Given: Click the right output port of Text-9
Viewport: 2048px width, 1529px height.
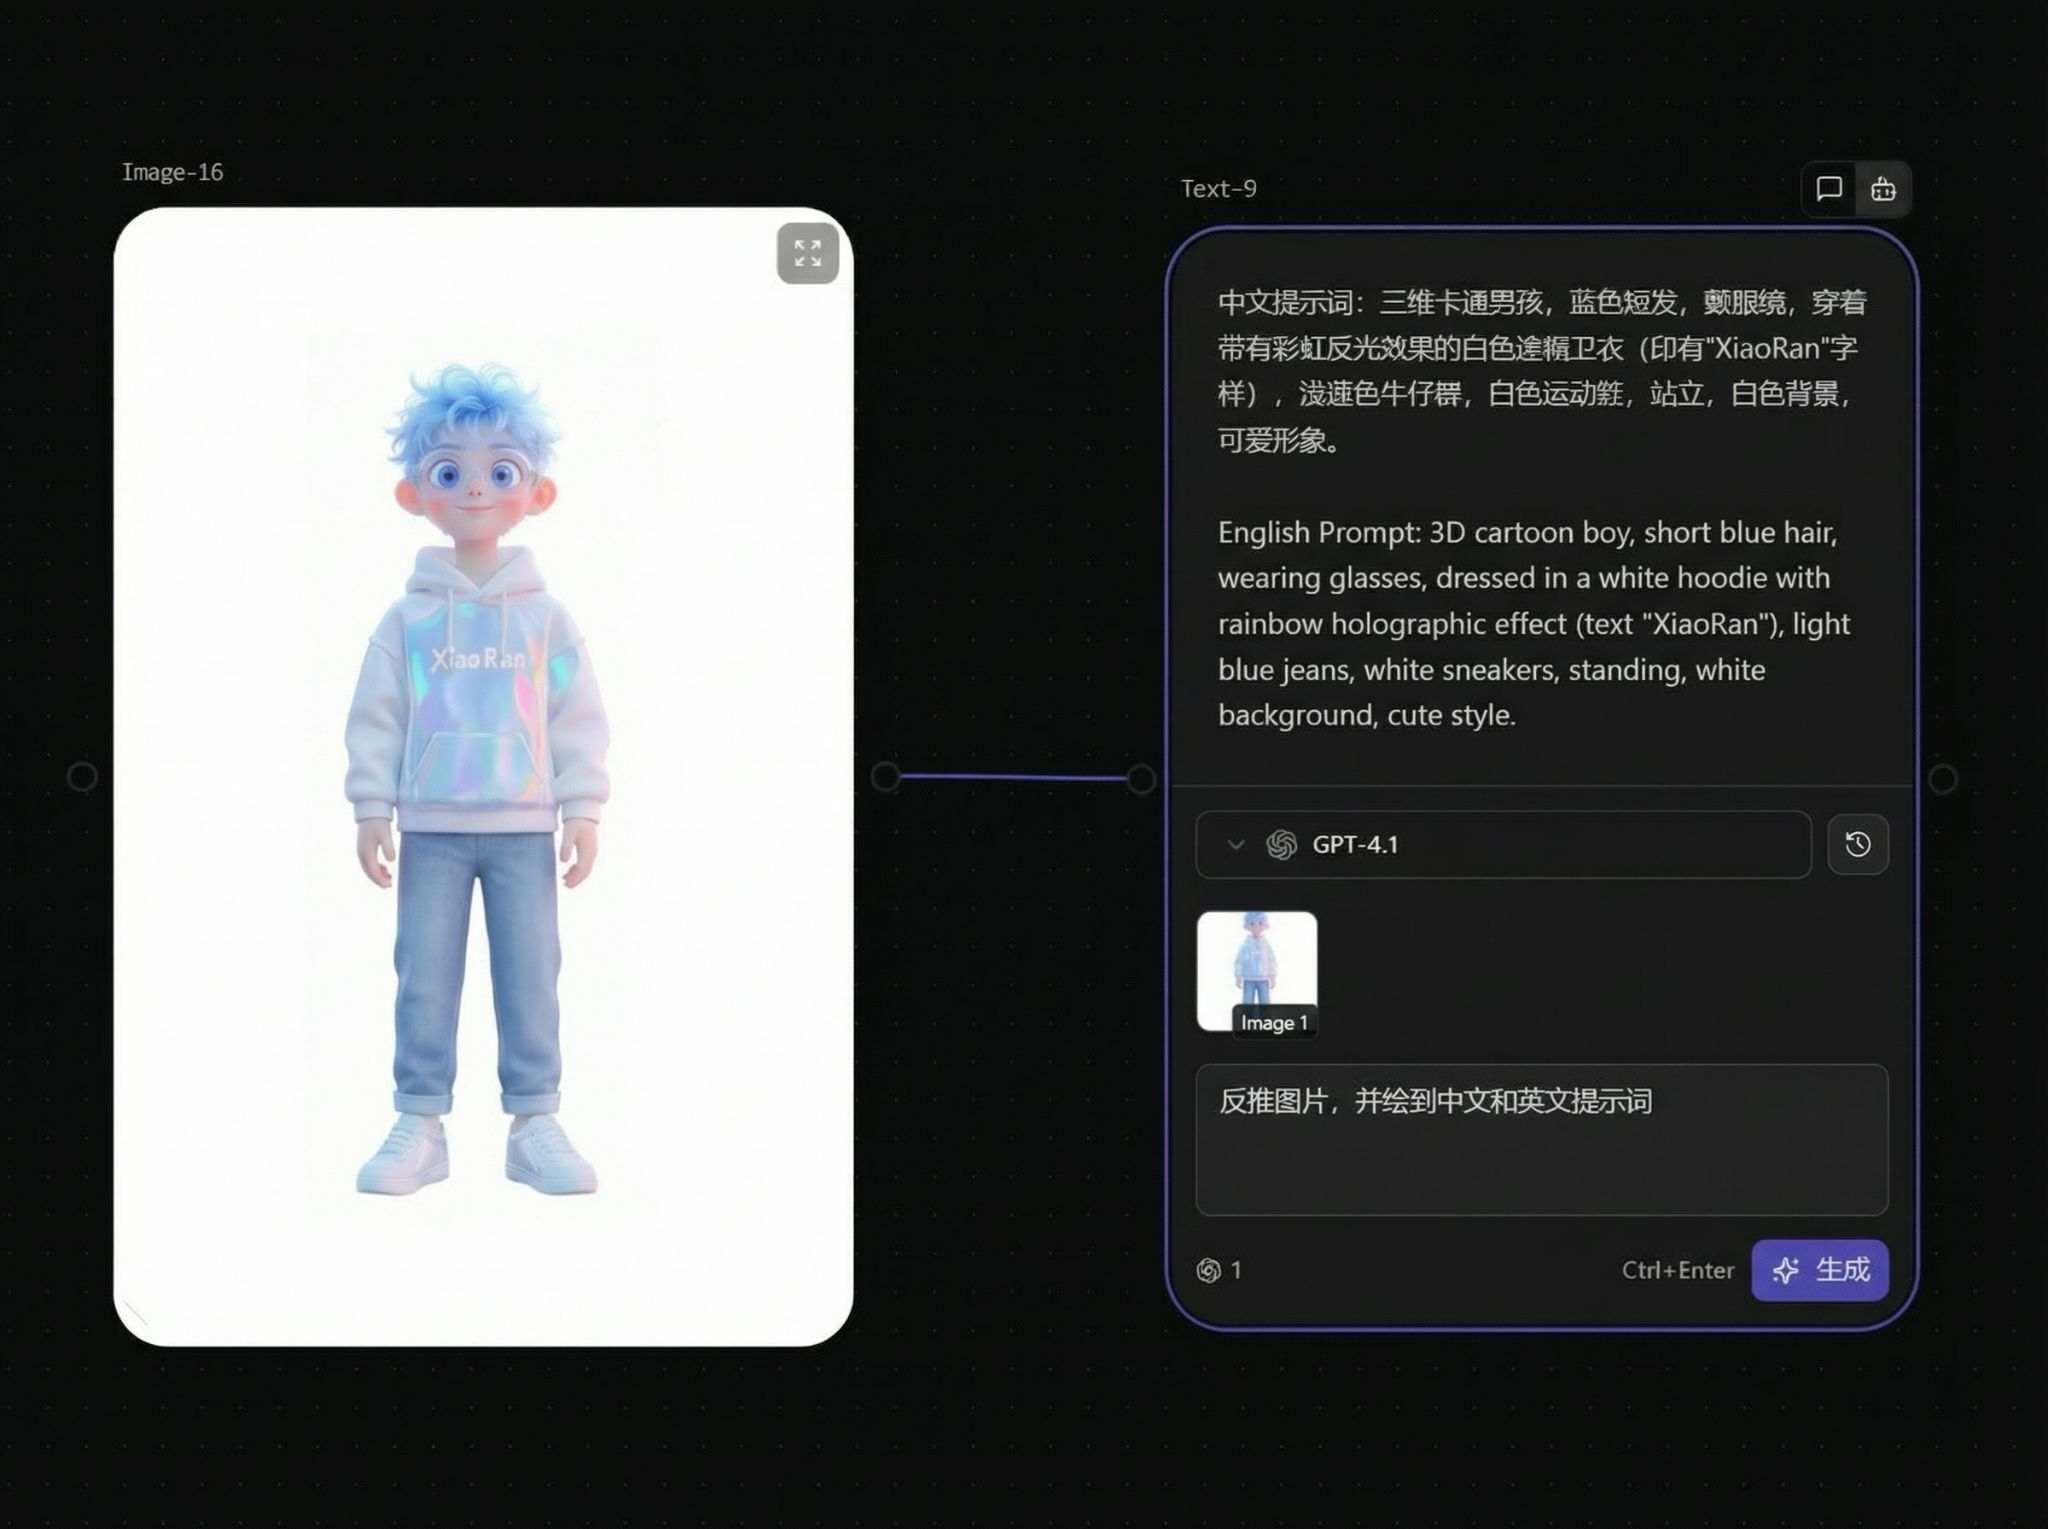Looking at the screenshot, I should tap(1942, 778).
